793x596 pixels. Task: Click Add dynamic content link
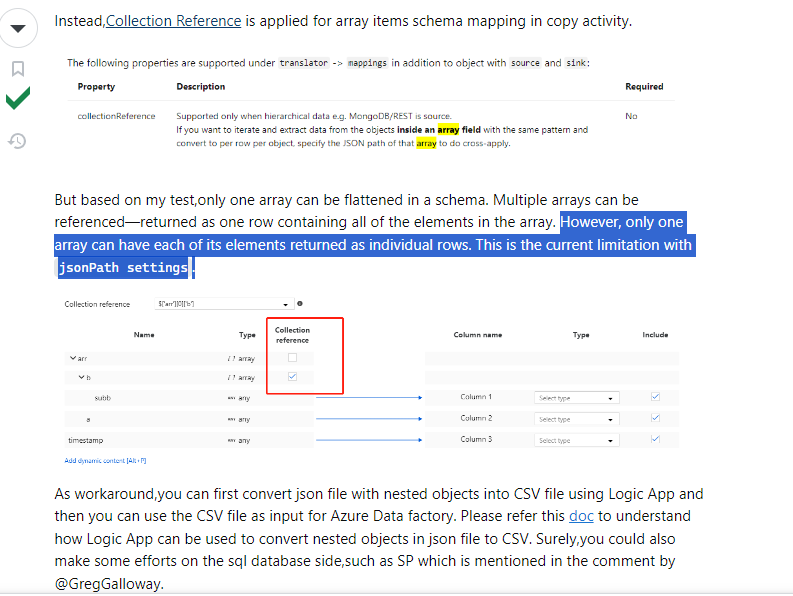coord(105,460)
